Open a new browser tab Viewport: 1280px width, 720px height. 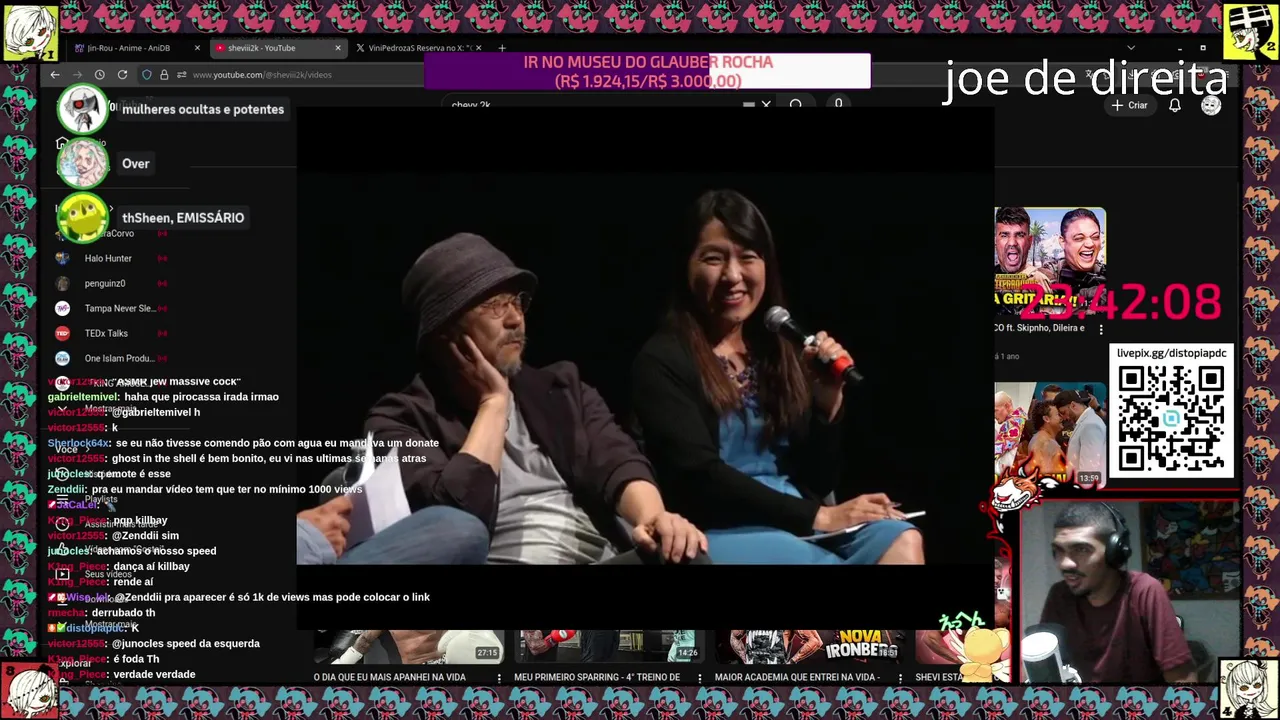click(x=502, y=48)
